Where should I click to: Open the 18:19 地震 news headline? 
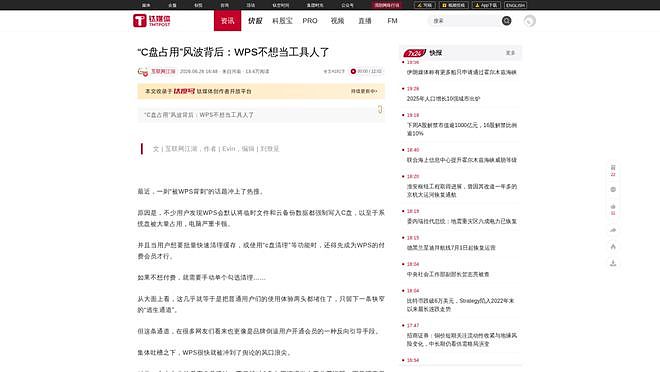pyautogui.click(x=461, y=221)
